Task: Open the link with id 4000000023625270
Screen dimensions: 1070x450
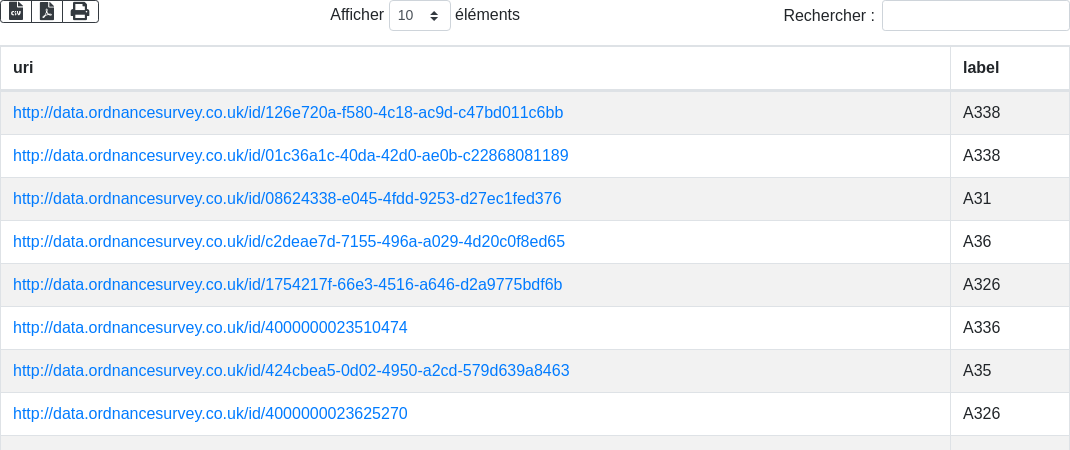Action: (210, 414)
